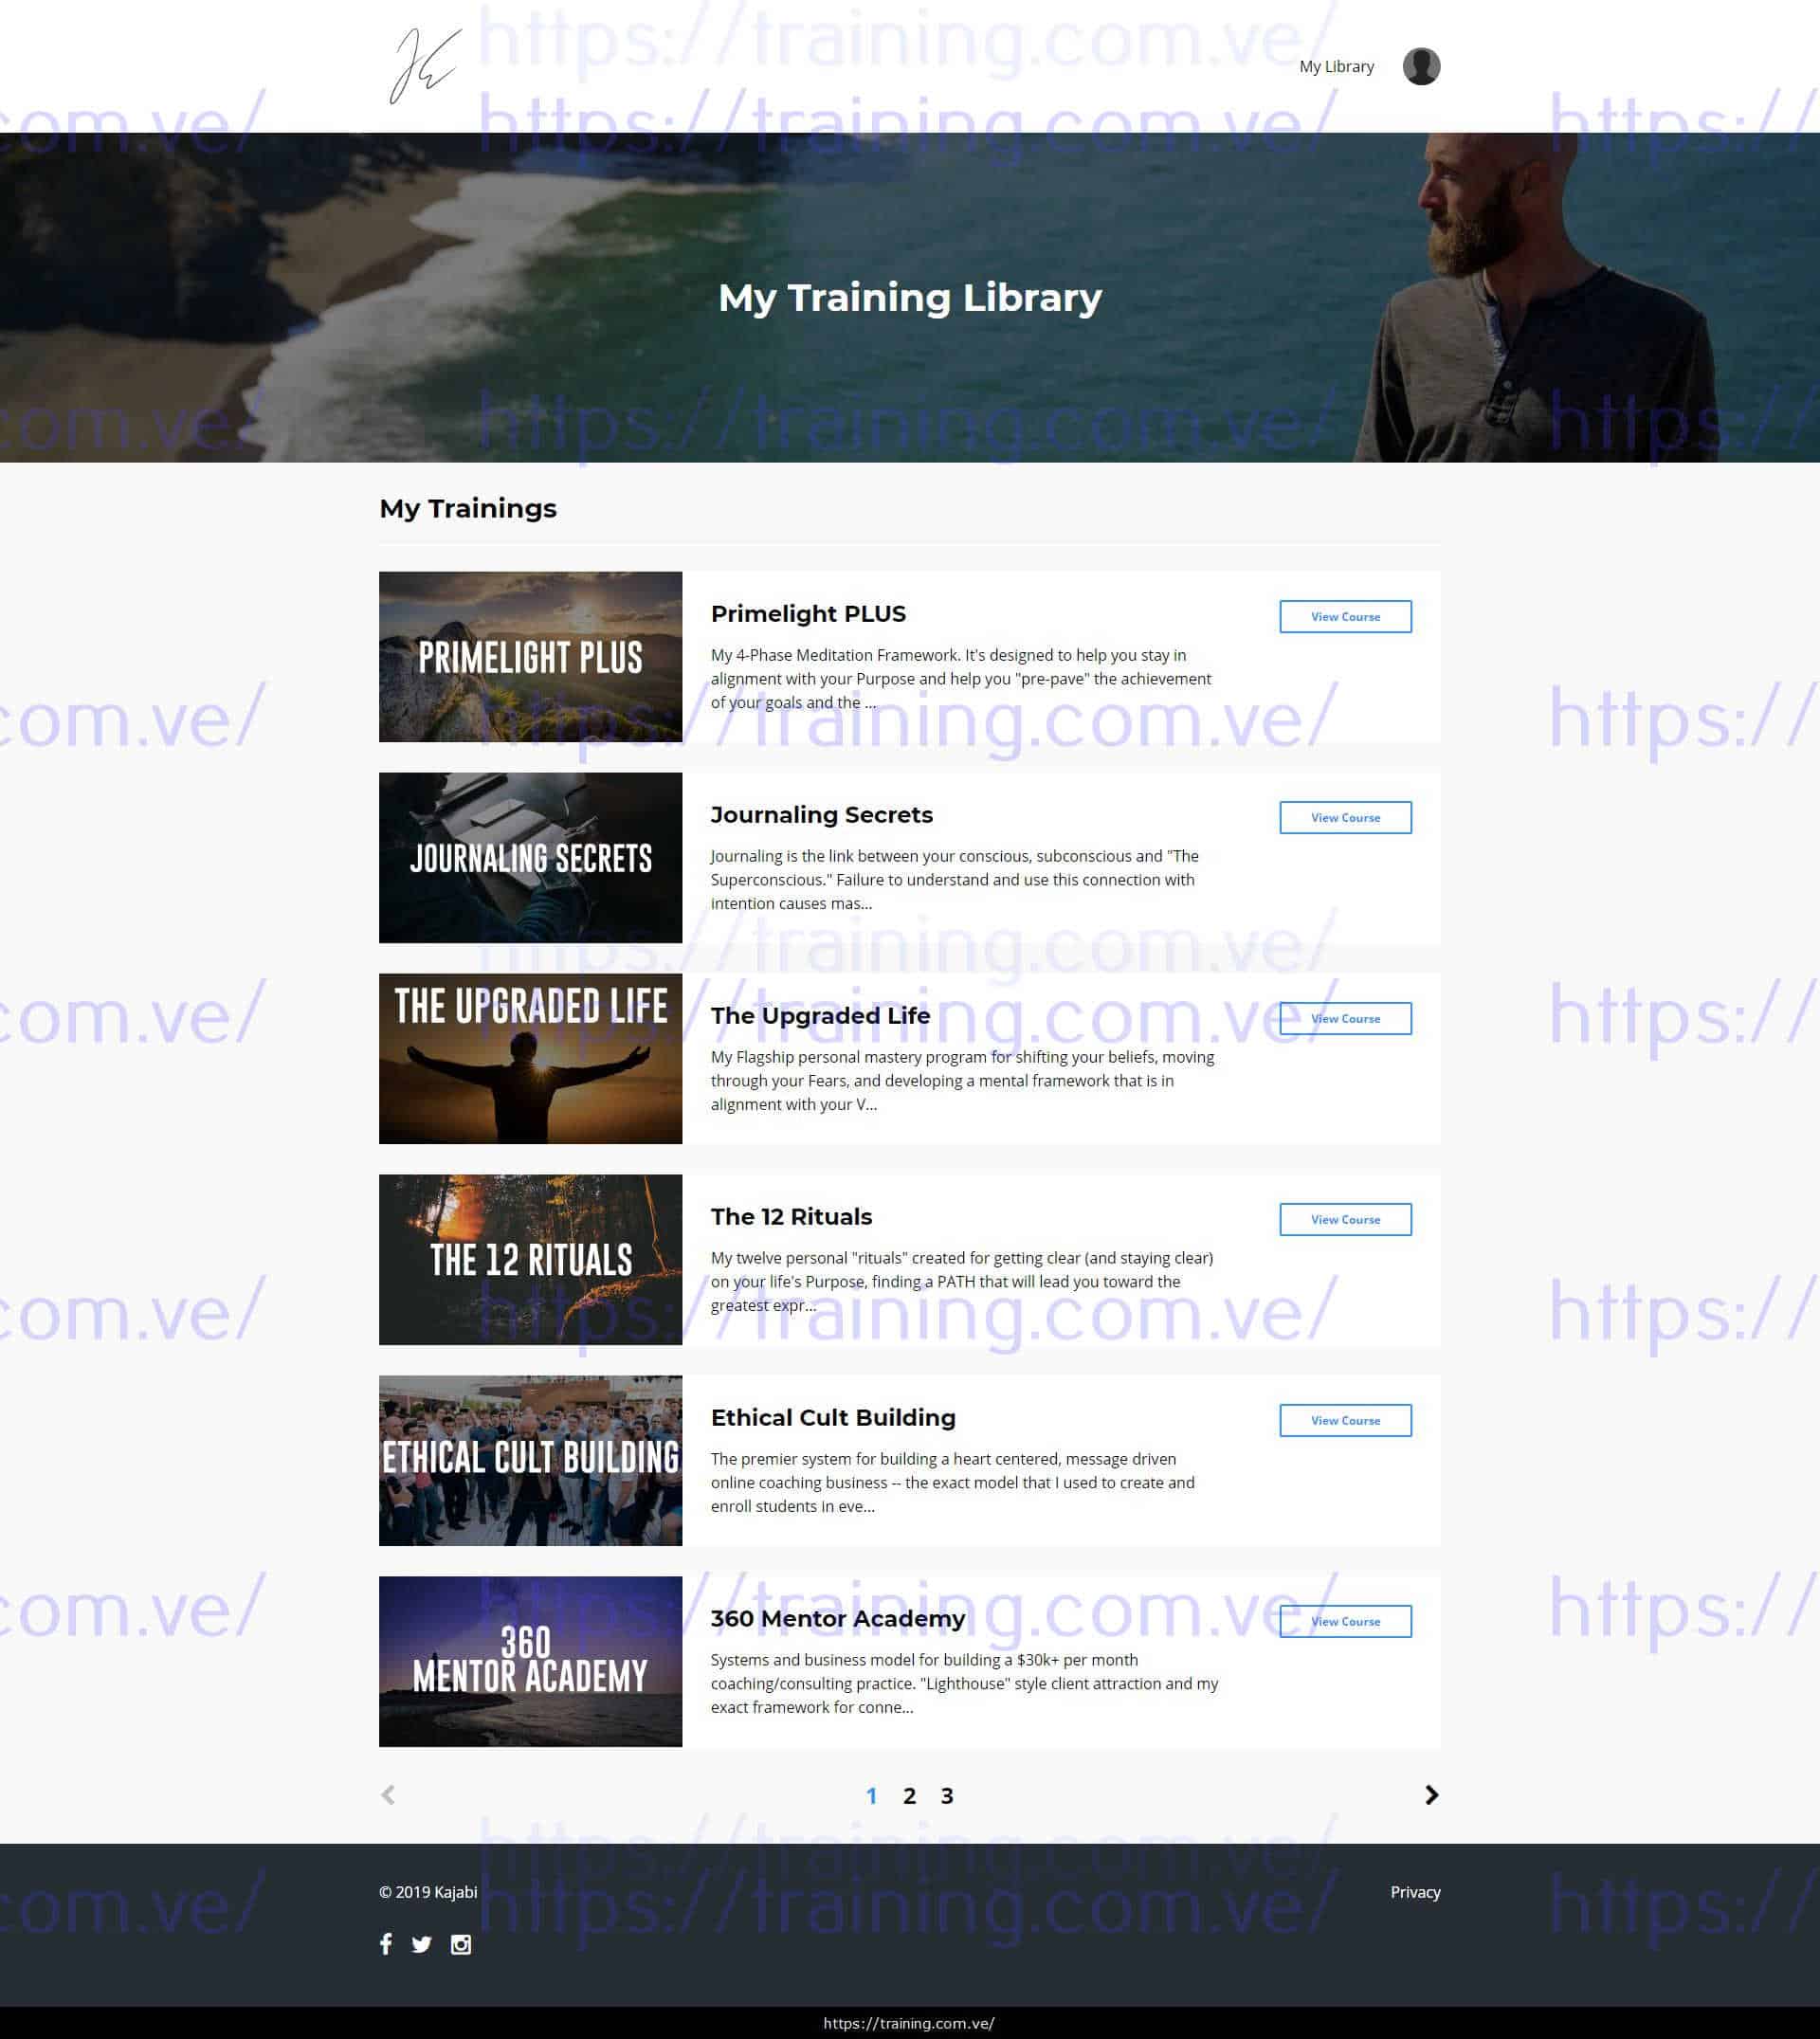
Task: Open the Instagram icon in footer
Action: (x=460, y=1944)
